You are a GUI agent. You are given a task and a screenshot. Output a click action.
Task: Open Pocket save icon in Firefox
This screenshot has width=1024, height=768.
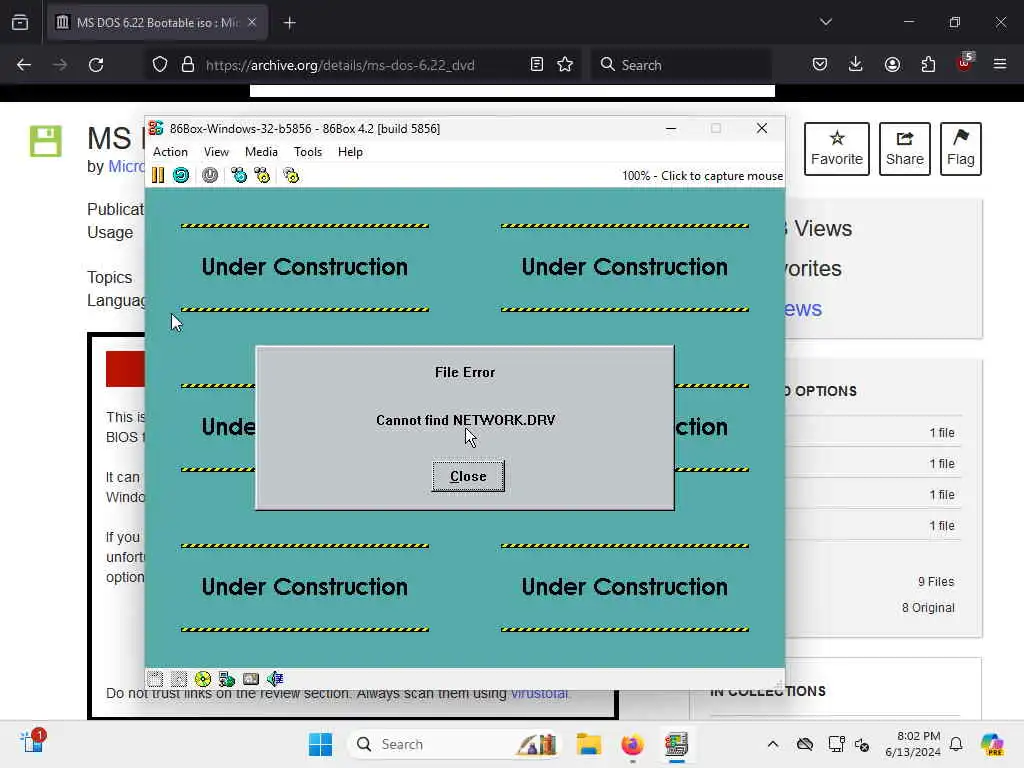(x=820, y=64)
